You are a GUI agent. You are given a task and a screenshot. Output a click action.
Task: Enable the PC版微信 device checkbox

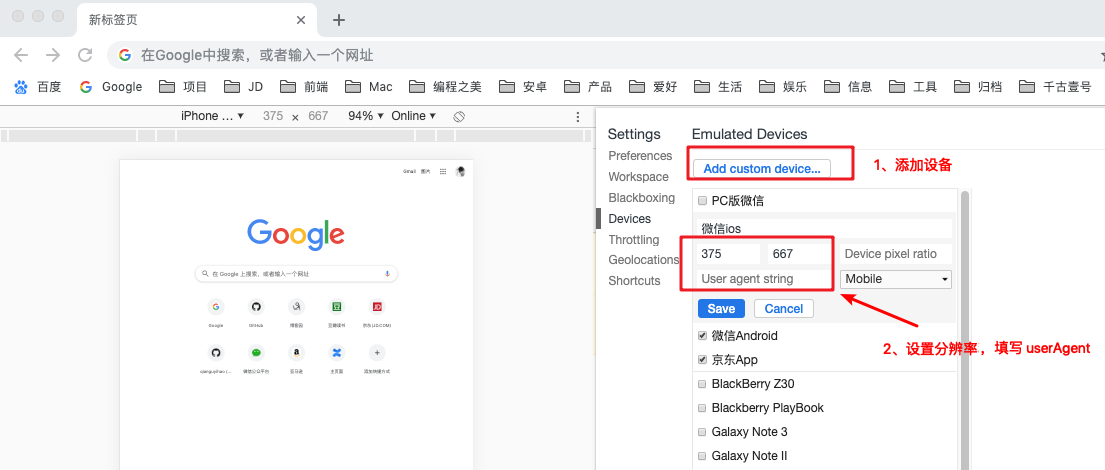[x=702, y=201]
